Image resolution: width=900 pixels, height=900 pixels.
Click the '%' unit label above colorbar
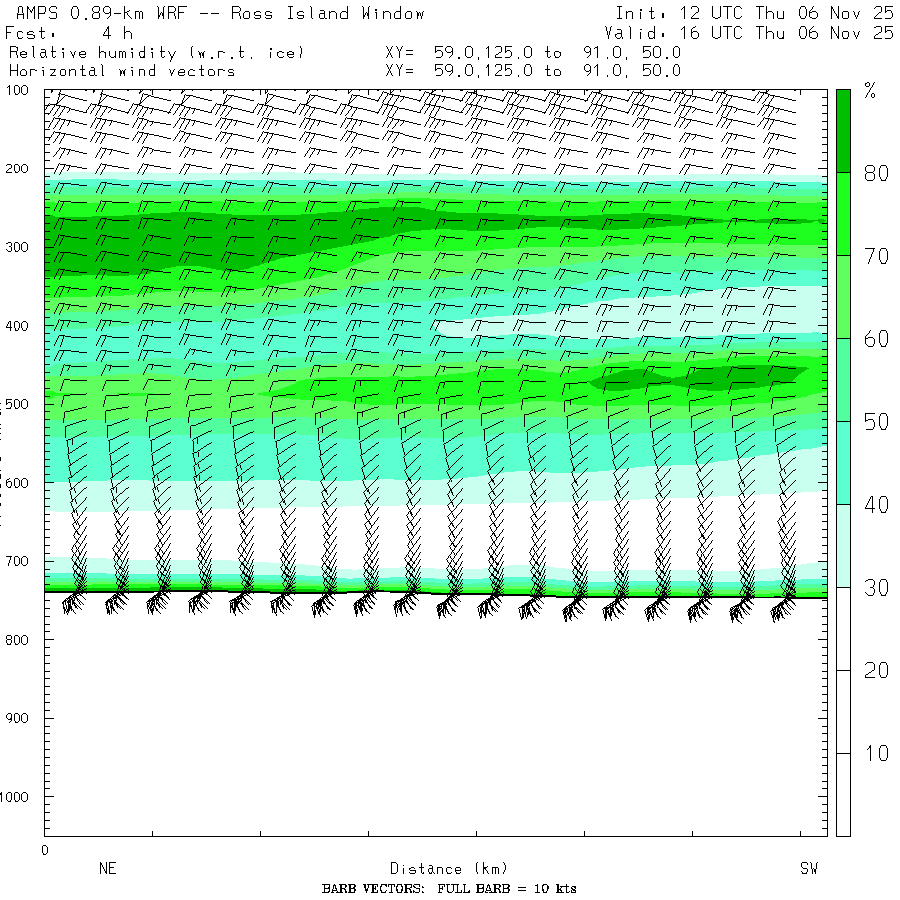point(870,91)
